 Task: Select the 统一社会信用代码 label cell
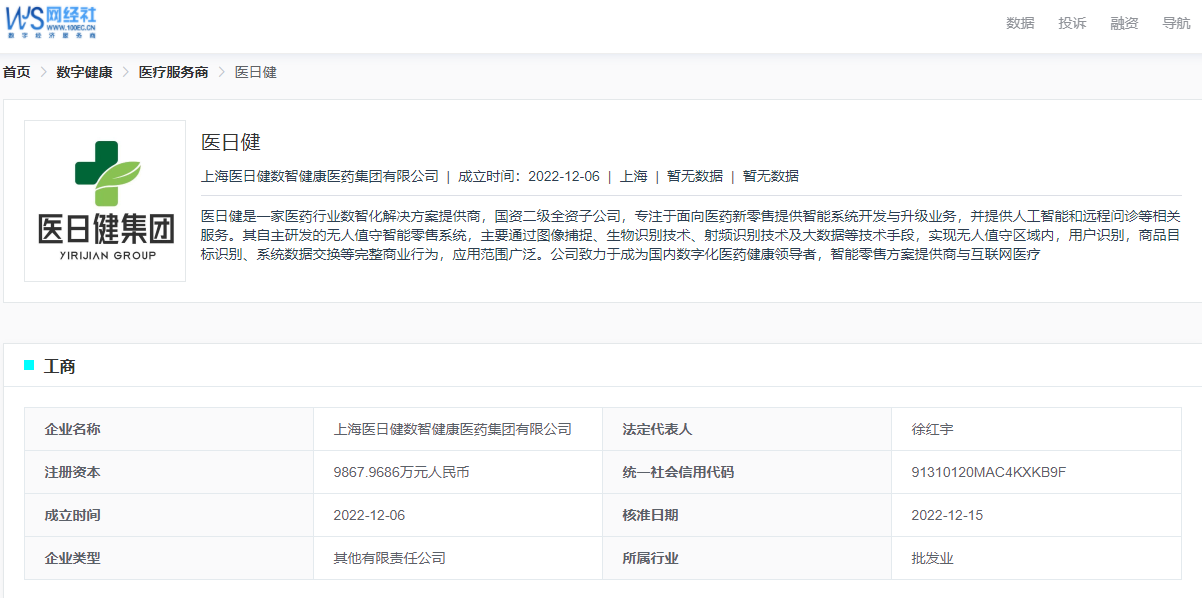pyautogui.click(x=747, y=472)
